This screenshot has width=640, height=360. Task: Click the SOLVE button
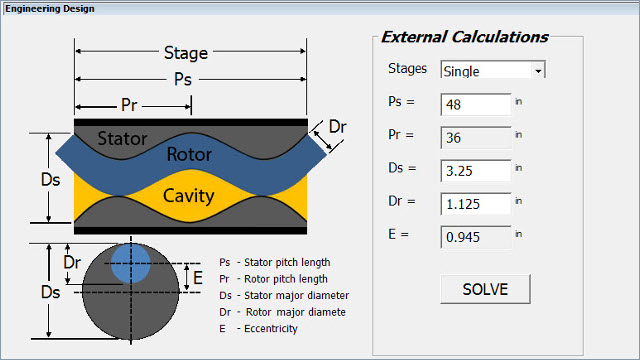[x=485, y=289]
